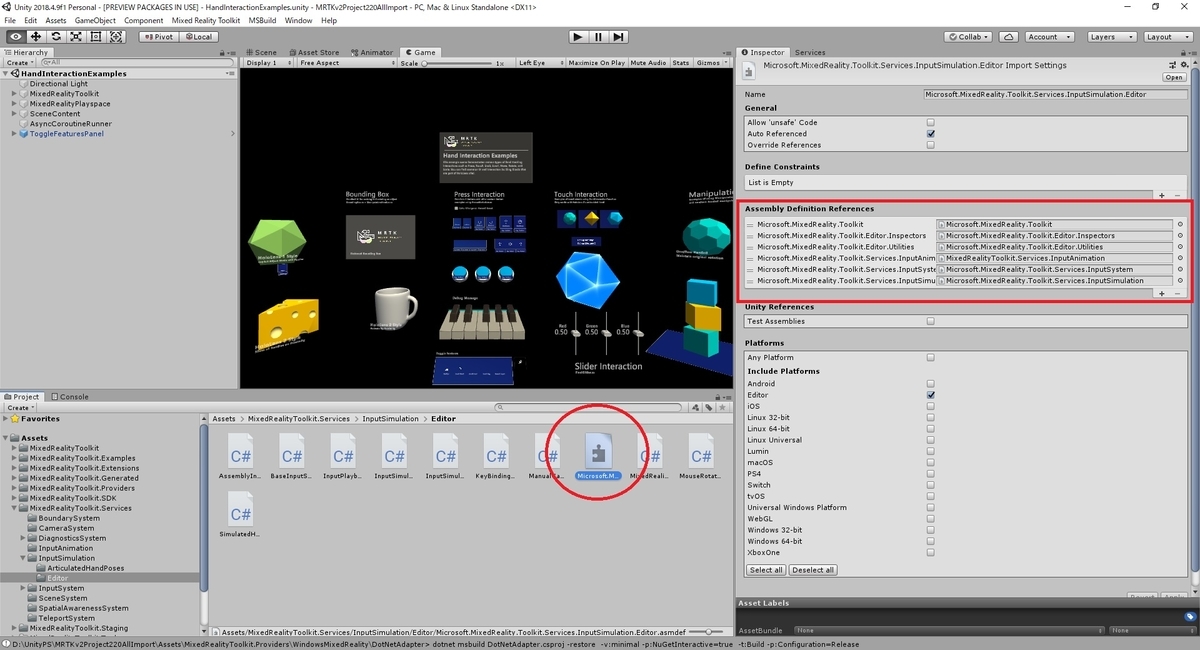Select the Scale tool
The height and width of the screenshot is (650, 1200).
pos(76,36)
